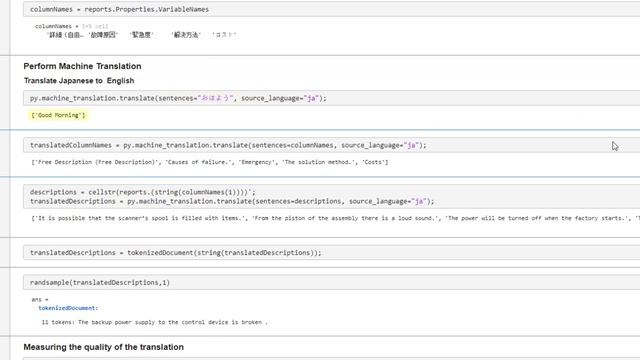Select the translated column names output list
This screenshot has width=640, height=360.
(x=210, y=162)
